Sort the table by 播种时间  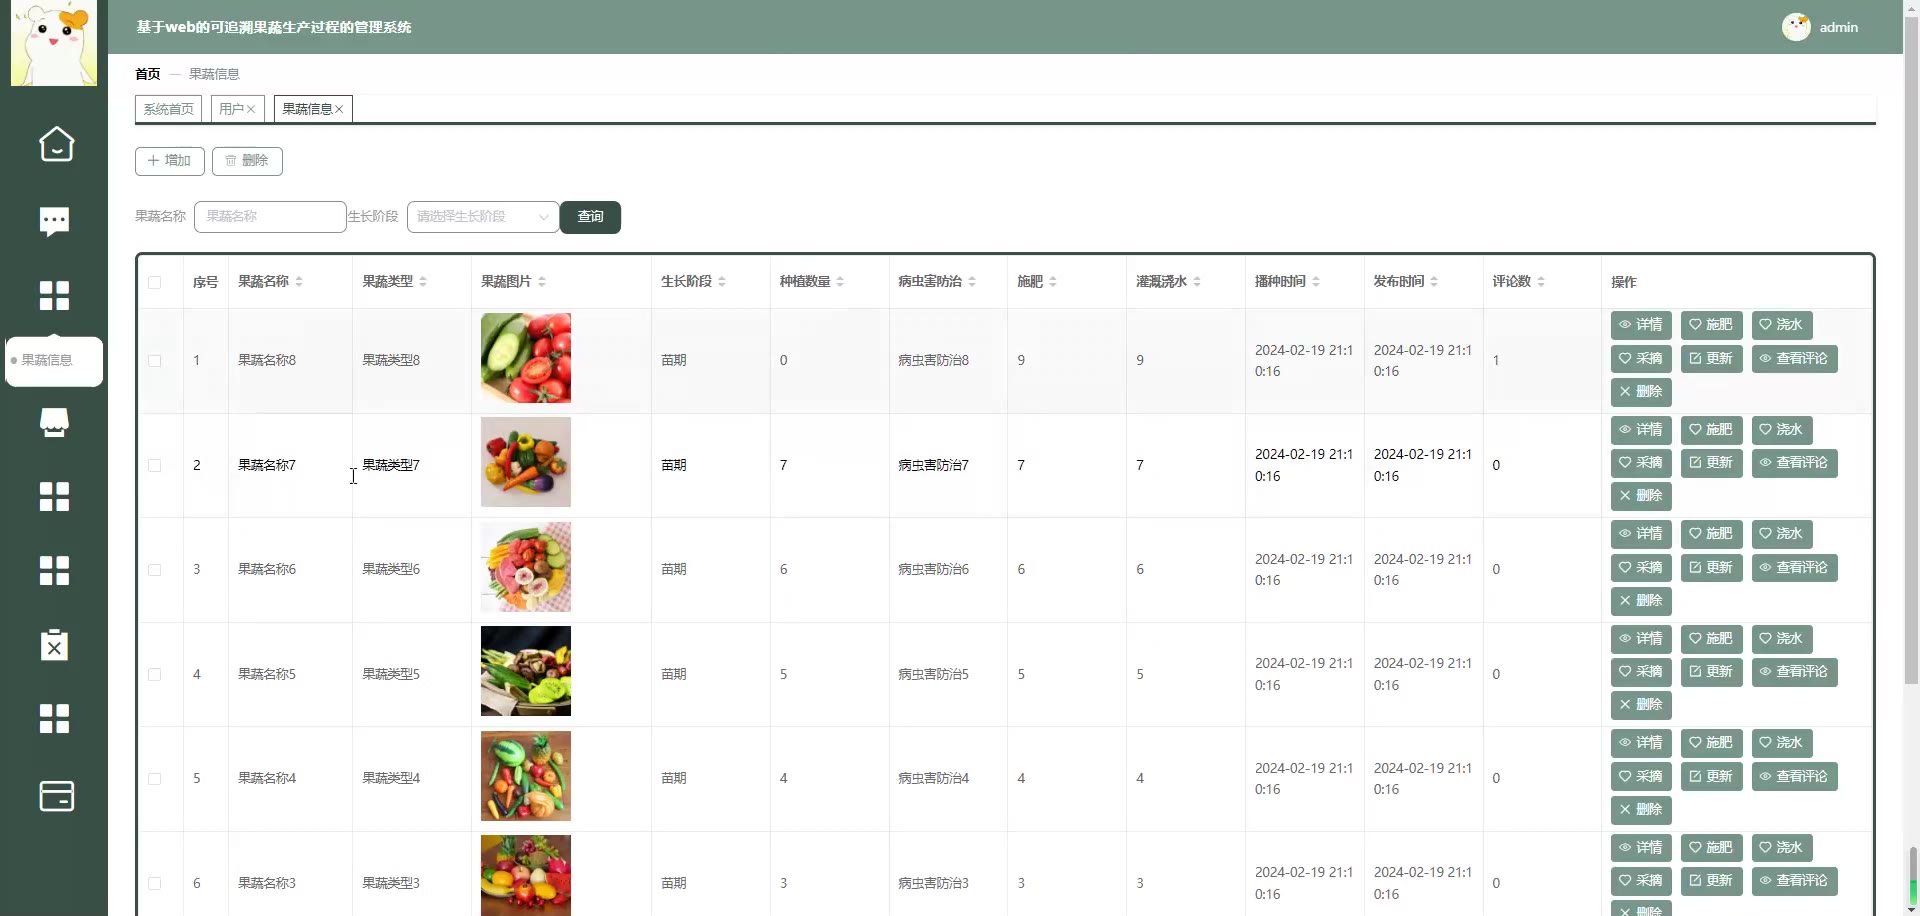coord(1316,282)
